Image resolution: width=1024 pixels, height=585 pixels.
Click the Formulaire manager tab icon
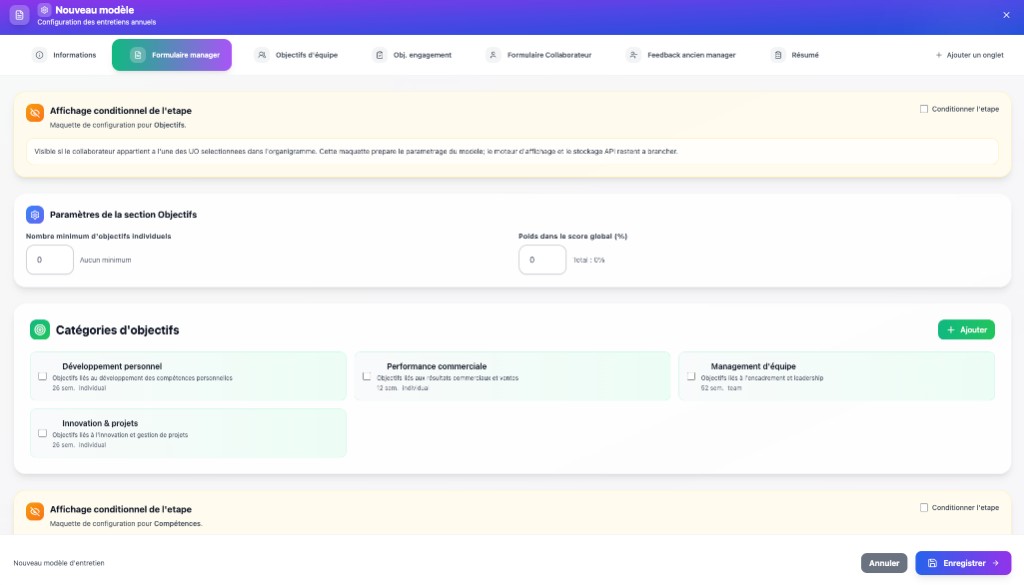[x=137, y=55]
